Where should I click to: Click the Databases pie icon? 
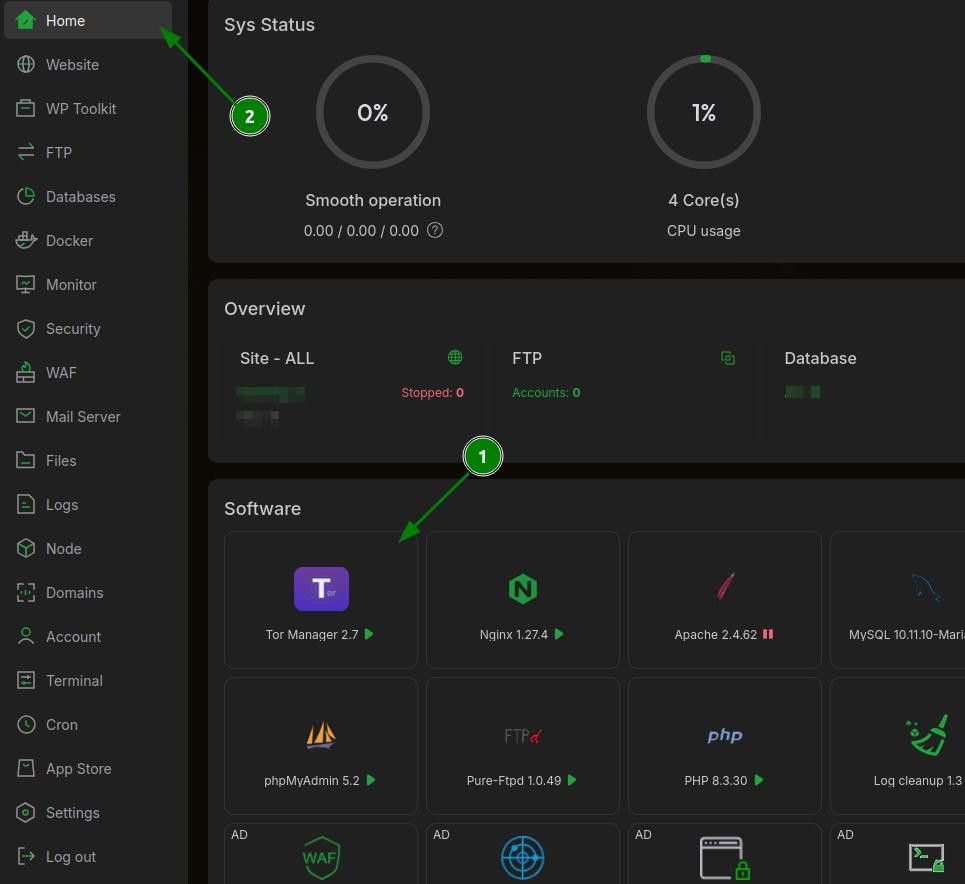click(x=25, y=196)
